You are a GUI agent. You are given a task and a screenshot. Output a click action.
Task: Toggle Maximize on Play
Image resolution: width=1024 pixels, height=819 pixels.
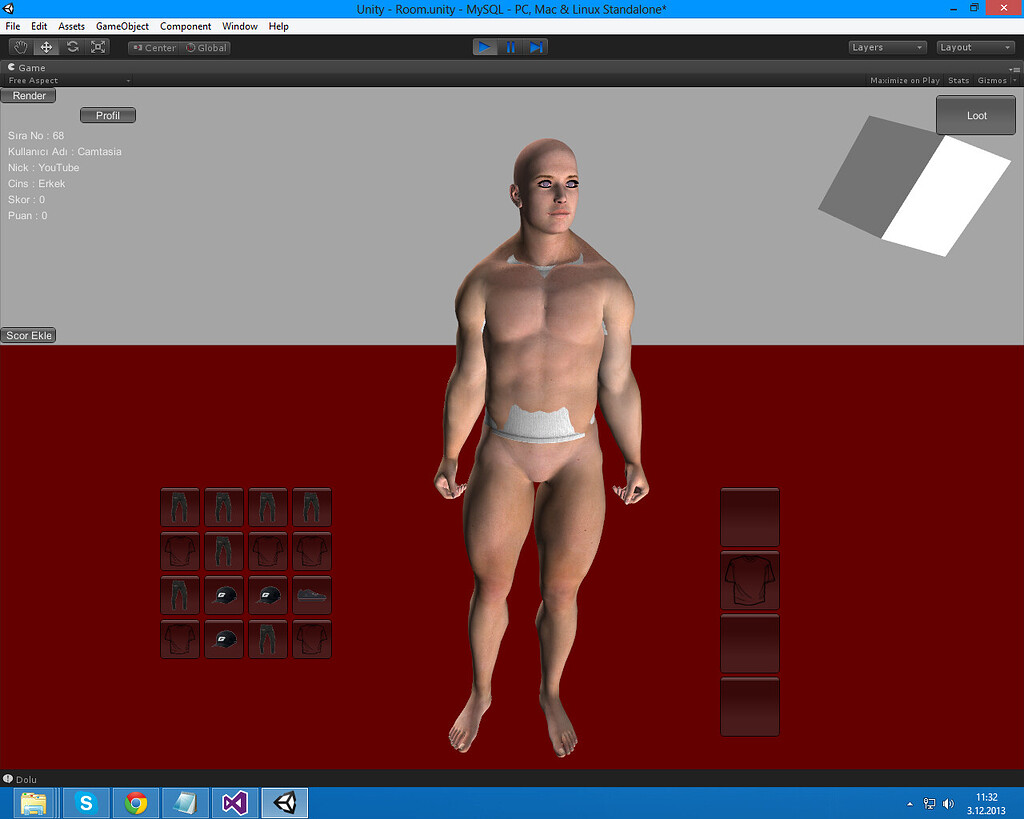(904, 80)
